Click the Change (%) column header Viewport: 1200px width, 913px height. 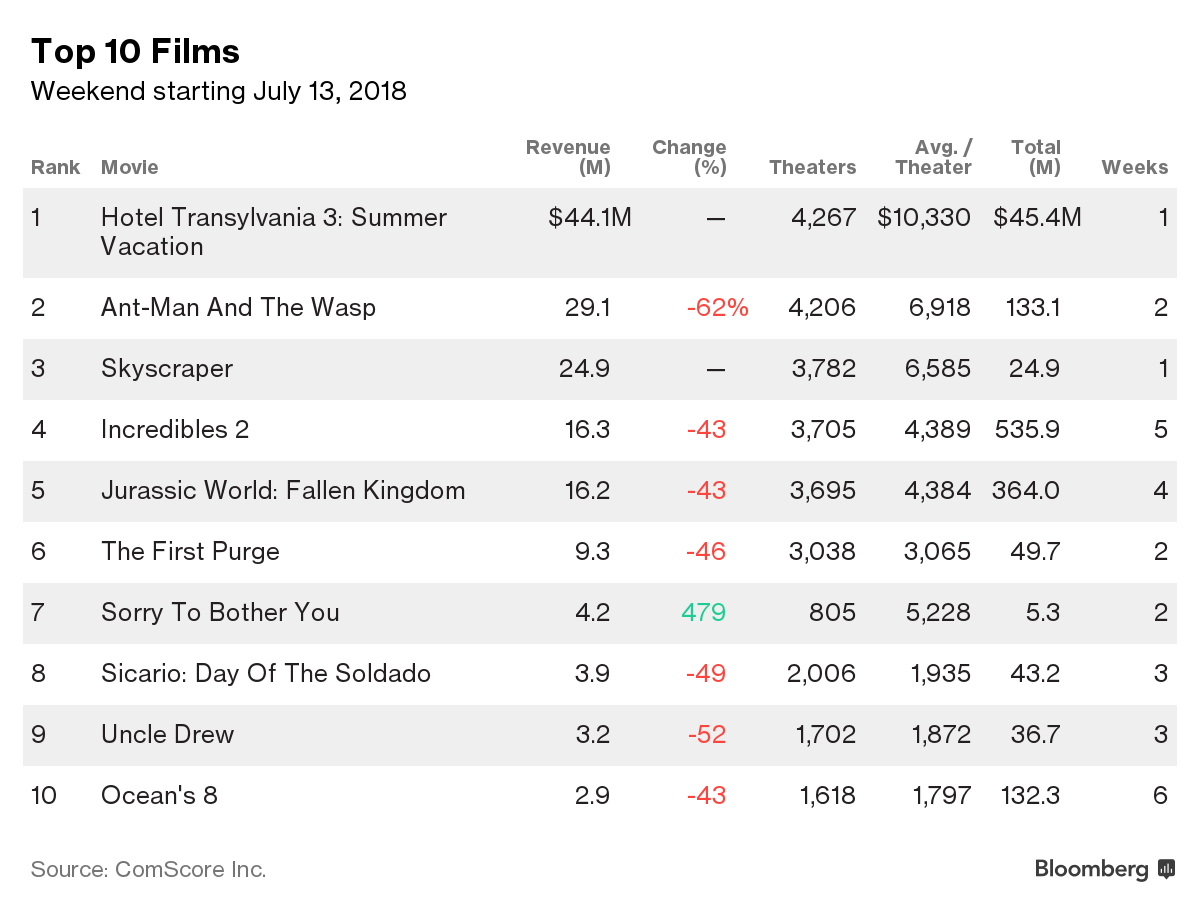pos(689,157)
